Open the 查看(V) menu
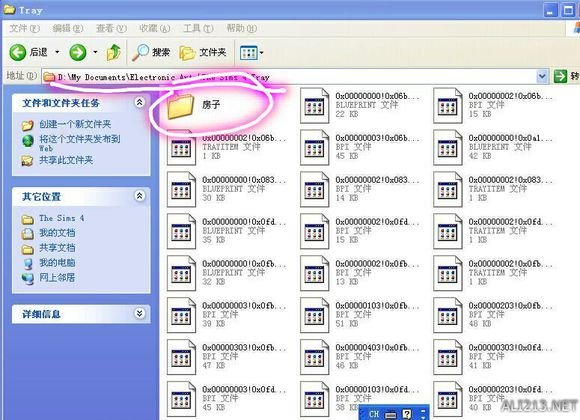580x420 pixels. (111, 28)
